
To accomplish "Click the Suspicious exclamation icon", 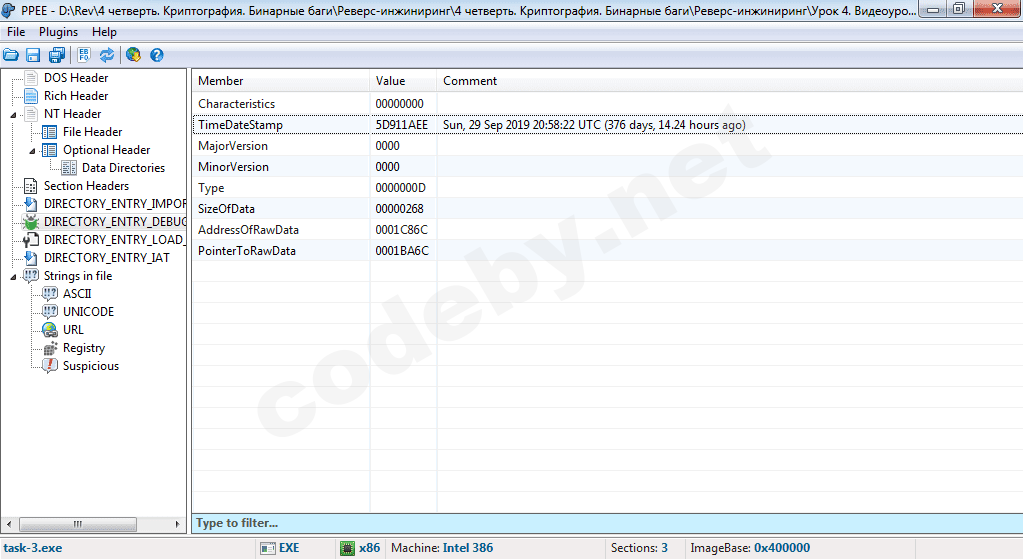I will (50, 366).
